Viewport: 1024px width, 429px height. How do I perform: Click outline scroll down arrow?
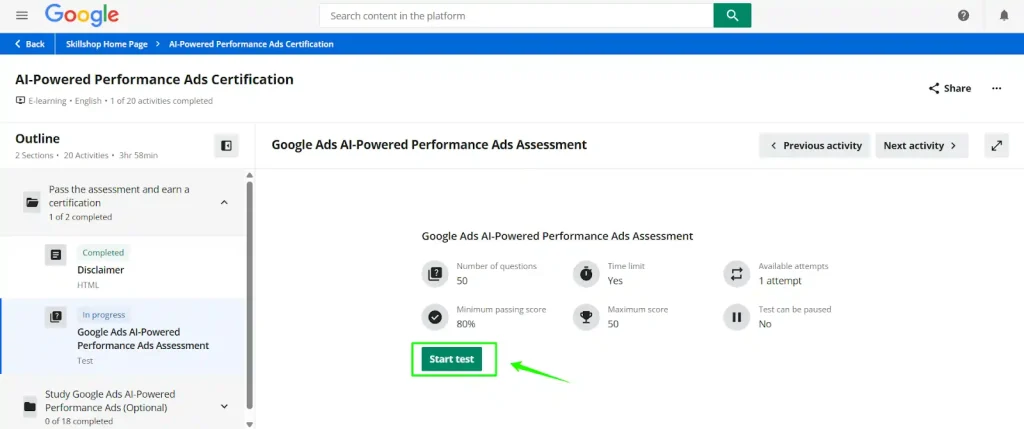[x=249, y=424]
